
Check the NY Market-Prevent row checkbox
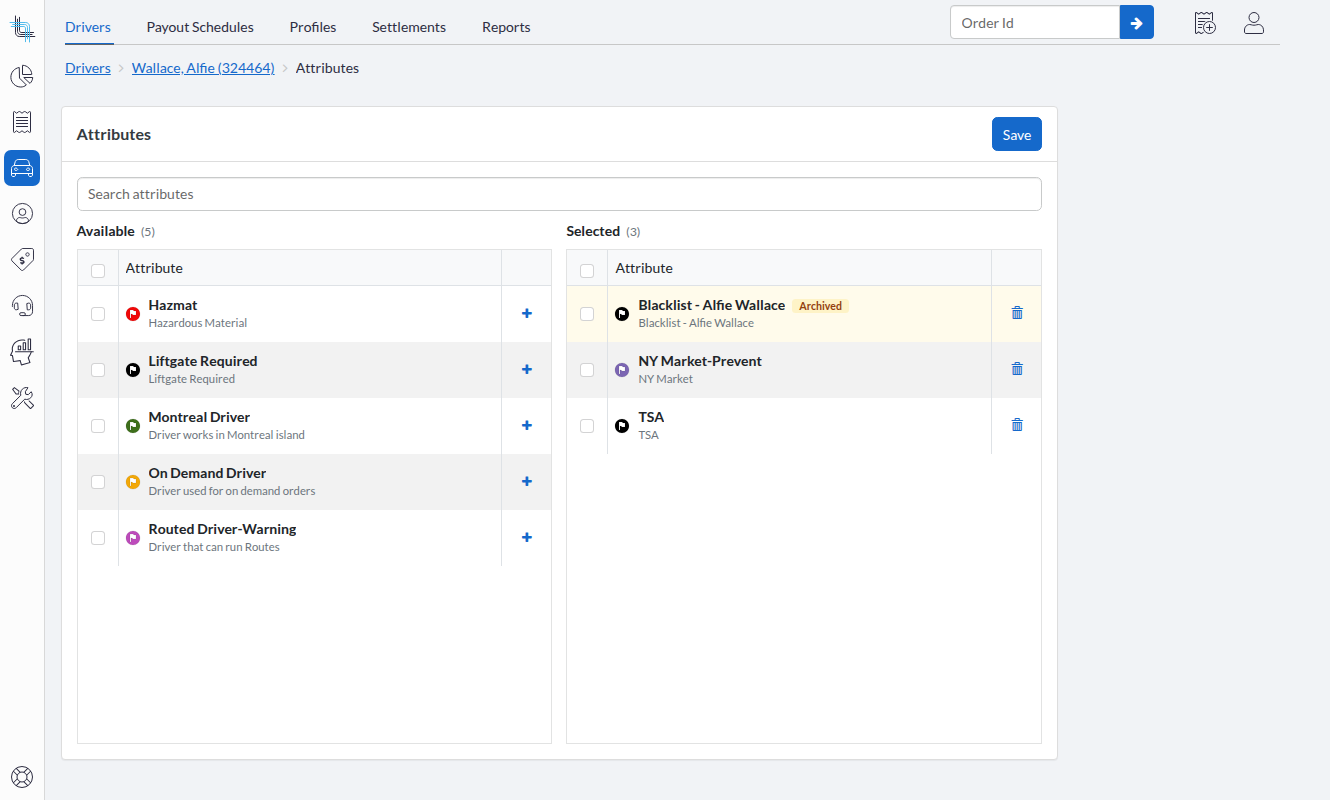click(587, 370)
